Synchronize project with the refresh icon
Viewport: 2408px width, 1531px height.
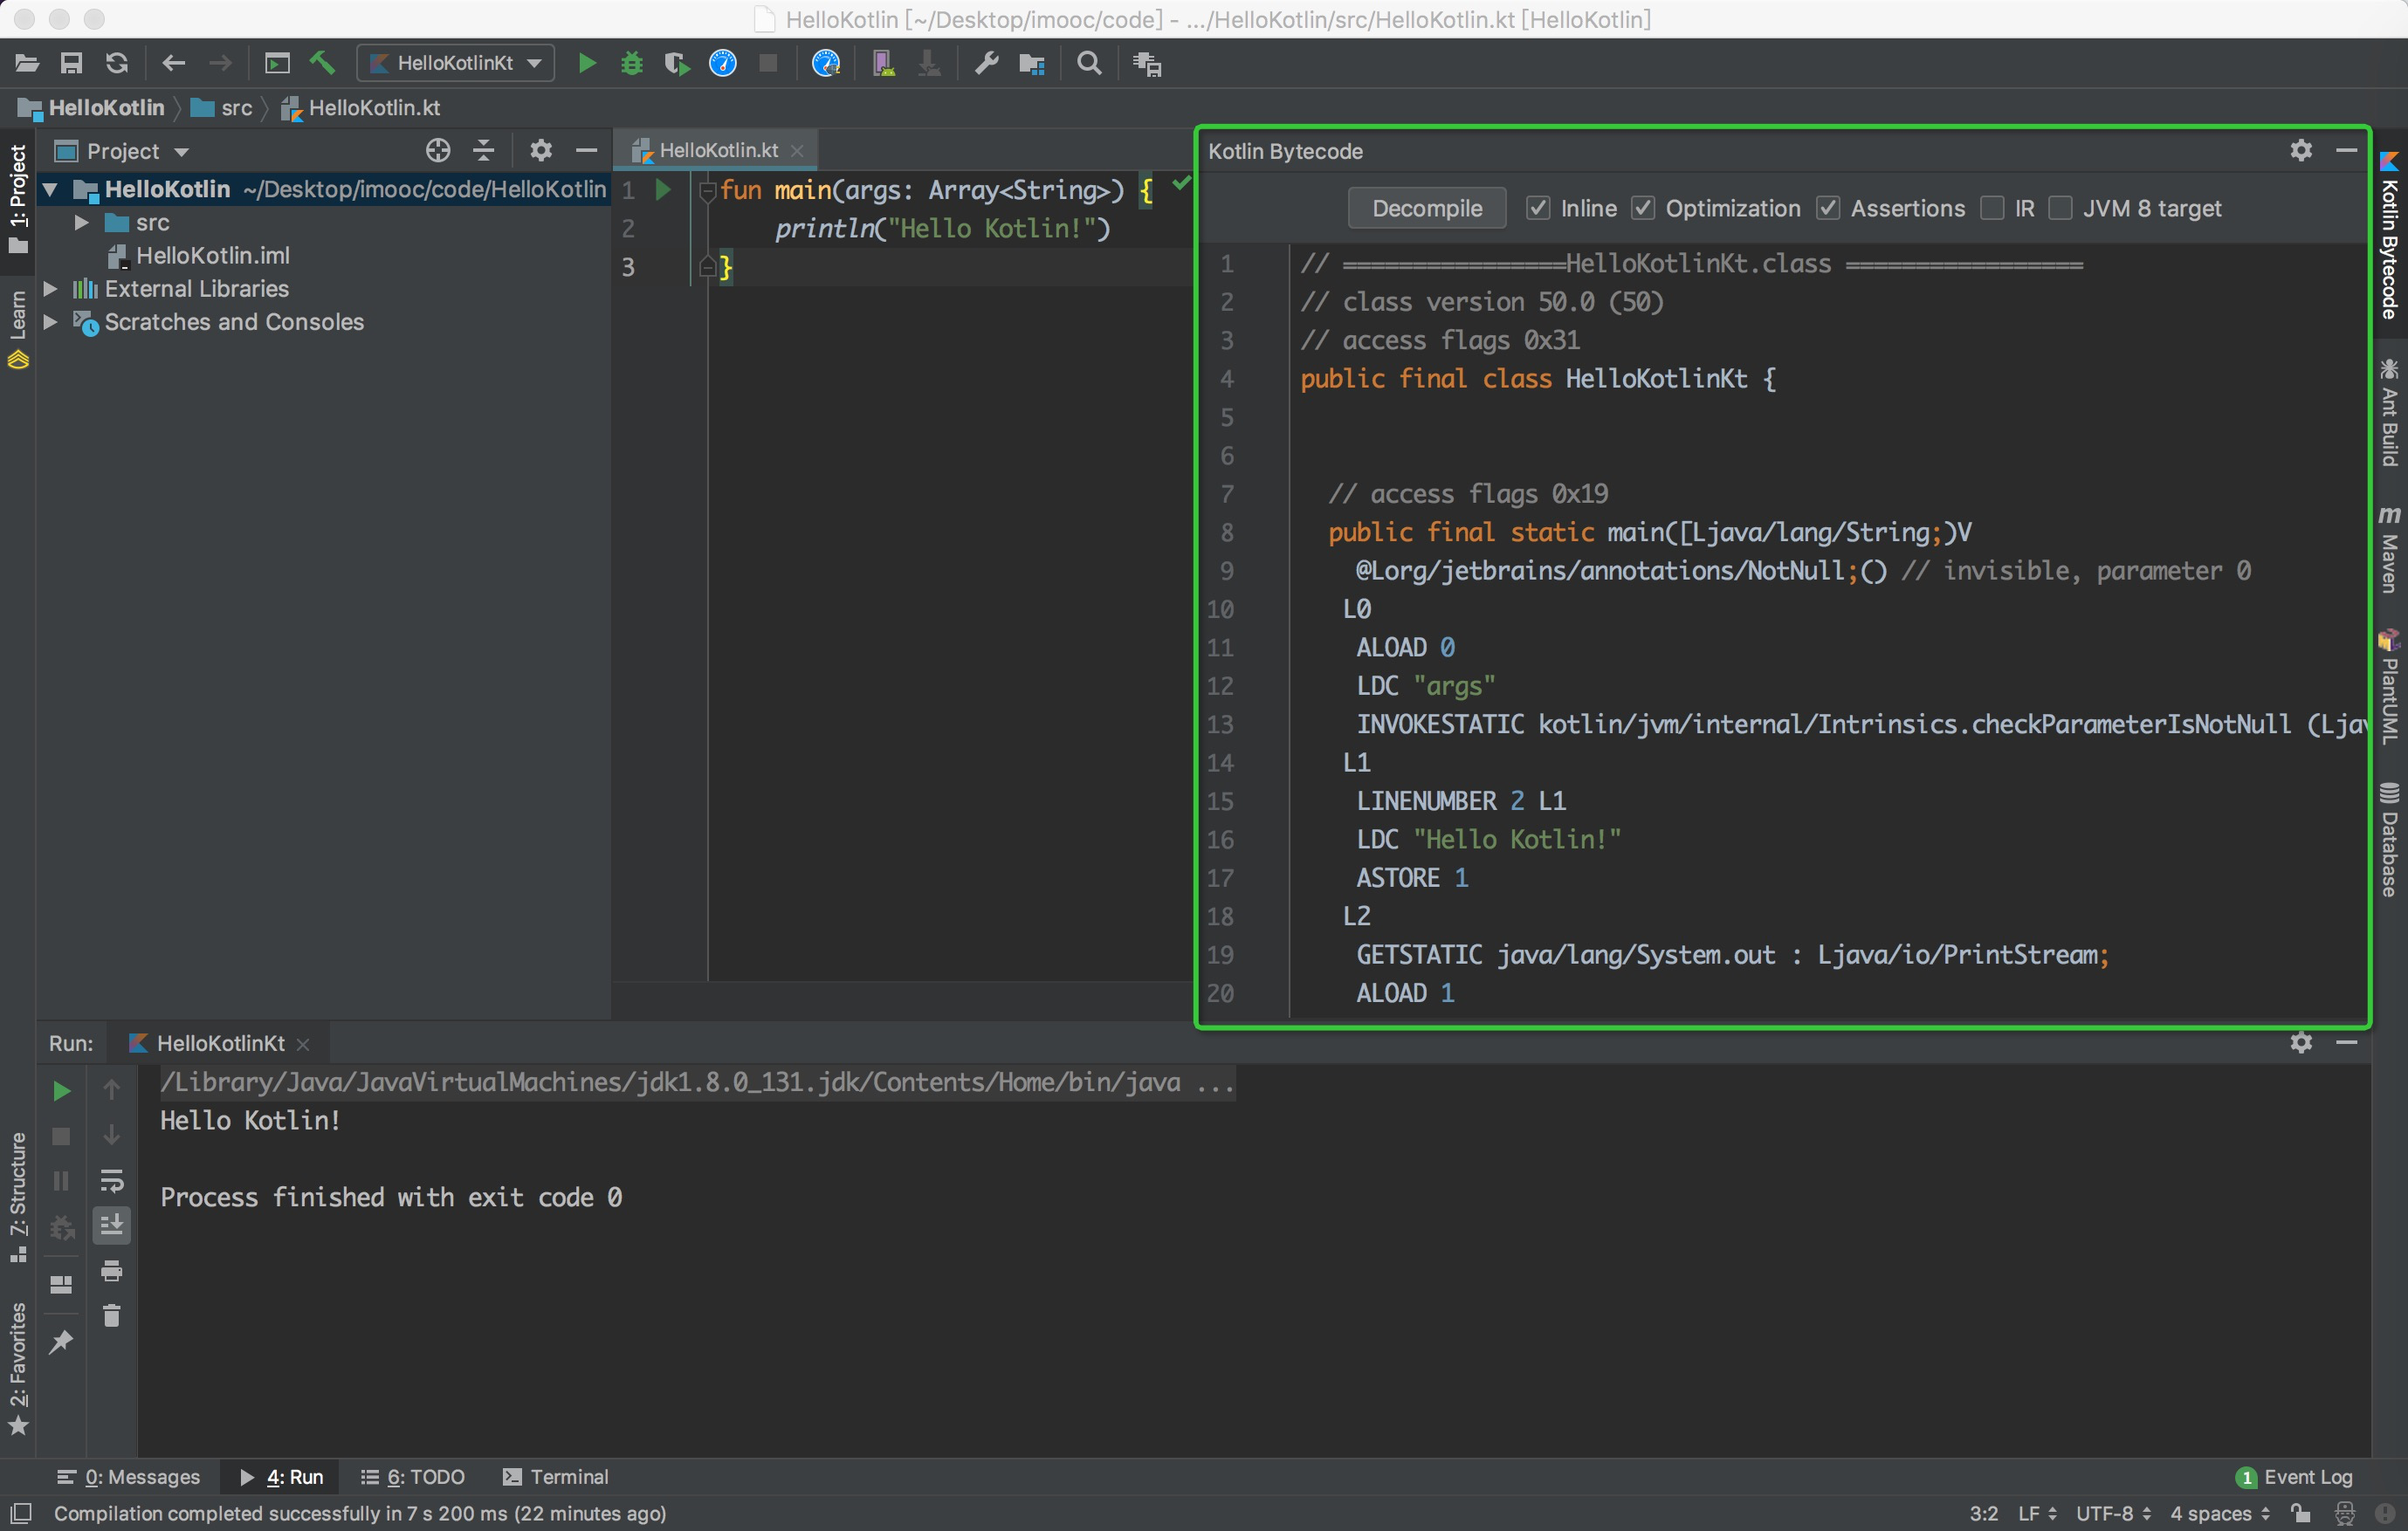point(116,64)
